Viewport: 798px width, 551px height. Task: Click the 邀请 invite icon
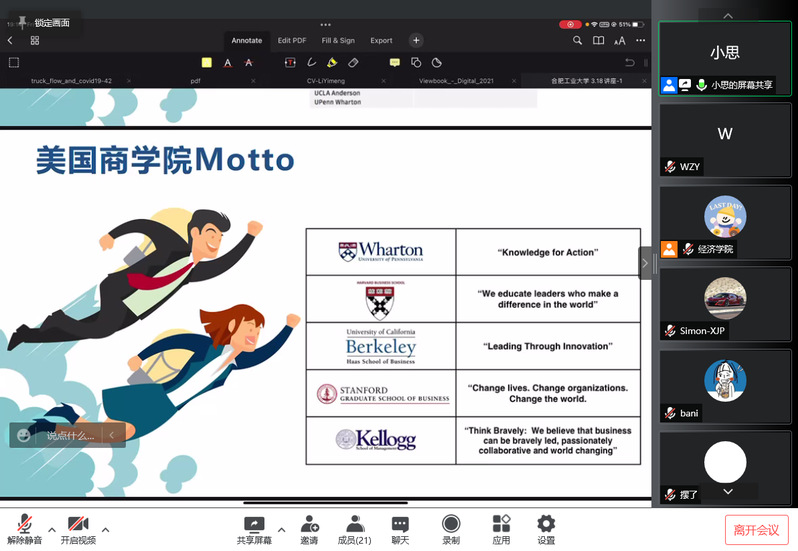pyautogui.click(x=309, y=530)
